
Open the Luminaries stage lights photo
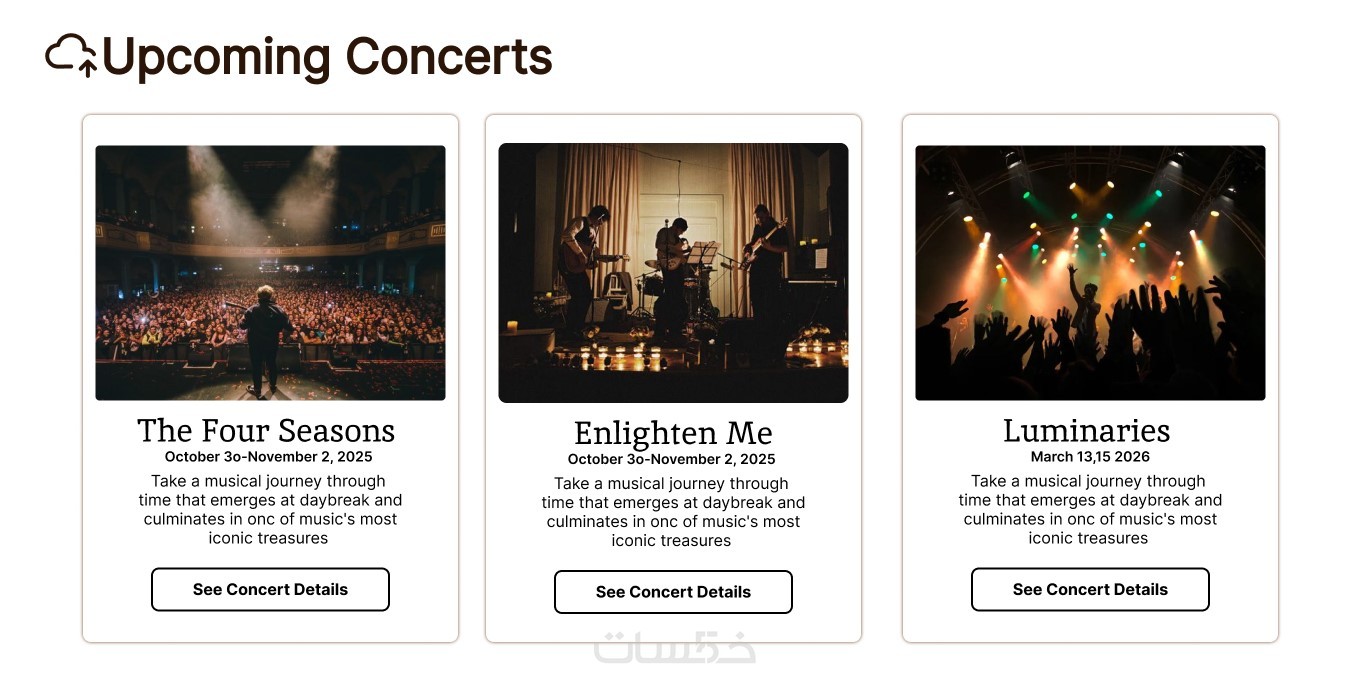(x=1090, y=272)
